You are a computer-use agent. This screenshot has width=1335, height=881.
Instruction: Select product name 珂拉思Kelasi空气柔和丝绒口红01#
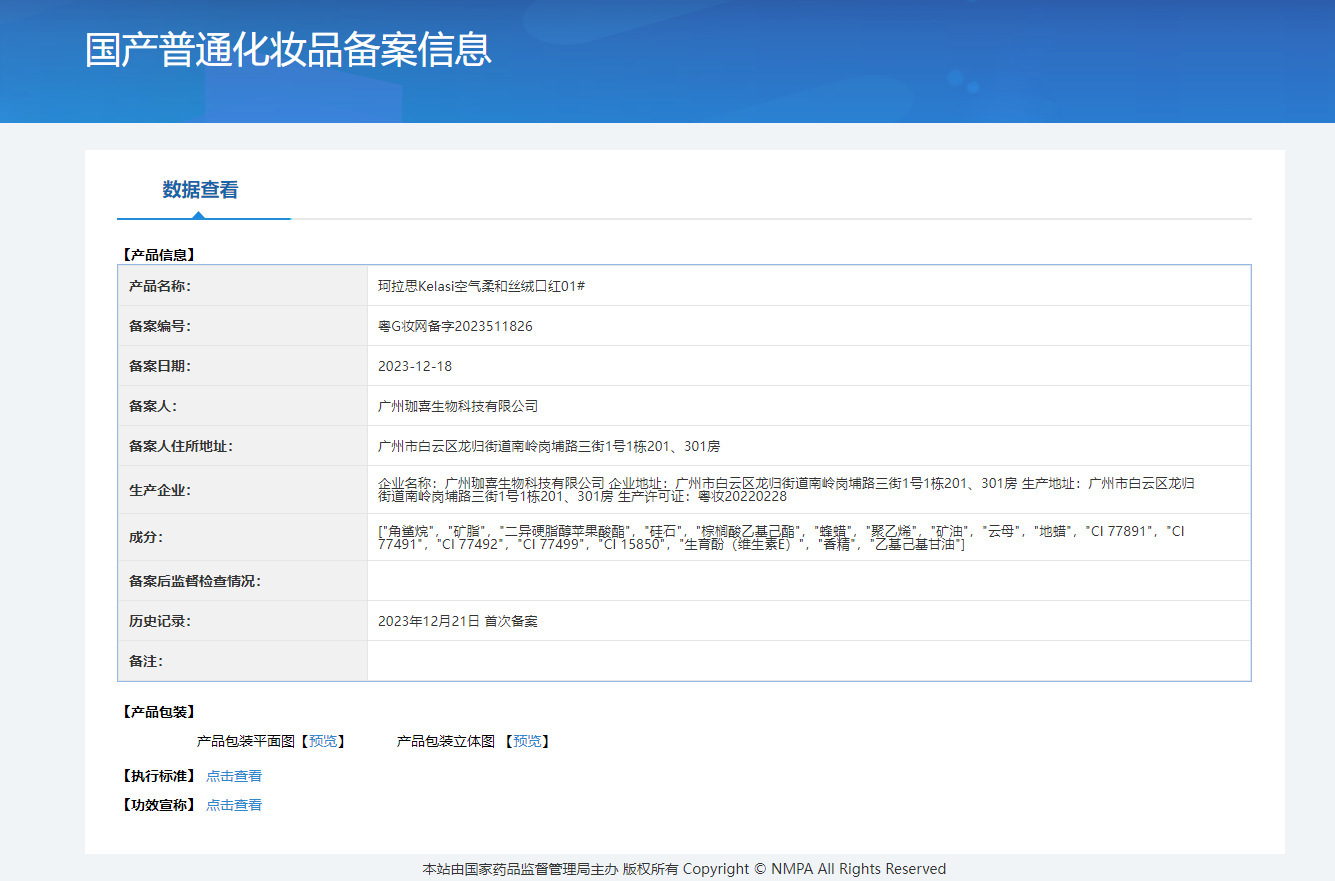[x=481, y=286]
